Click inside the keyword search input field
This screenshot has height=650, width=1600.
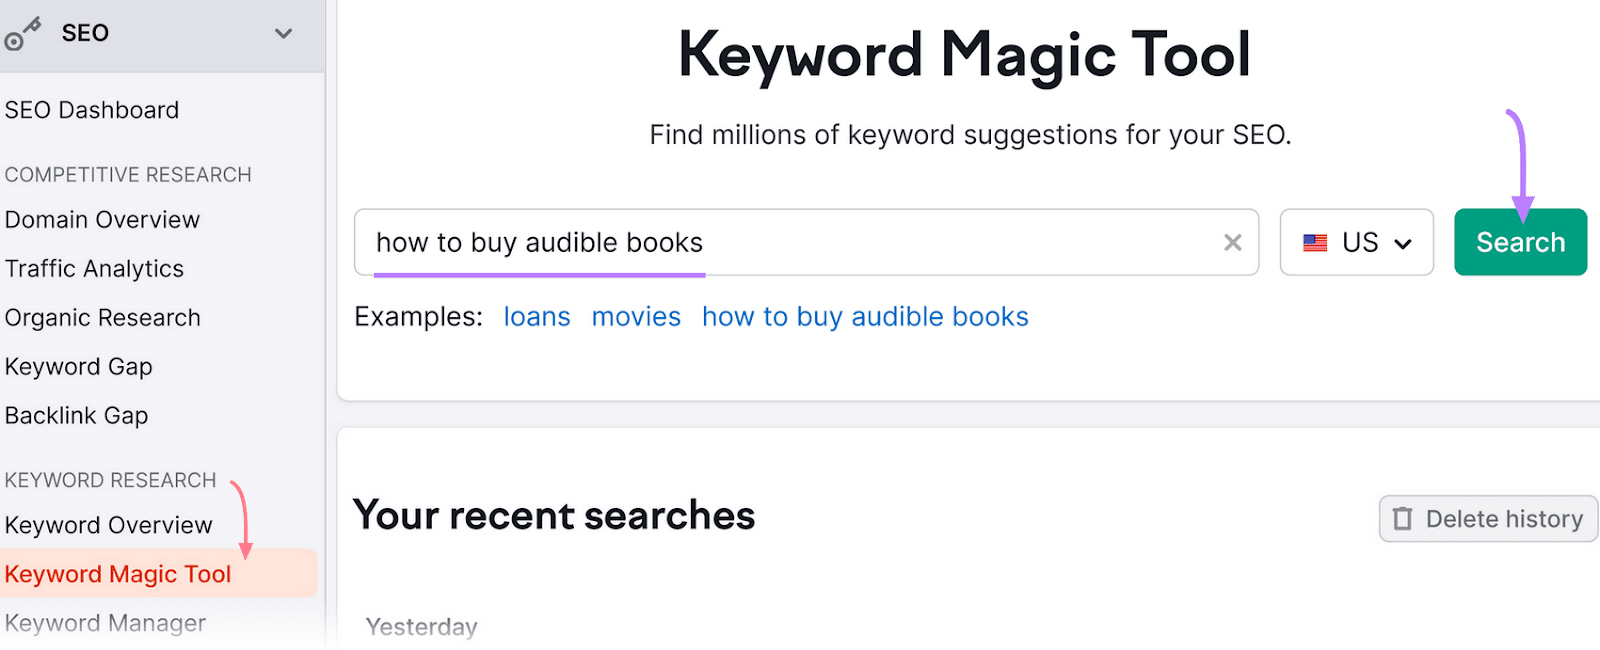click(x=800, y=242)
